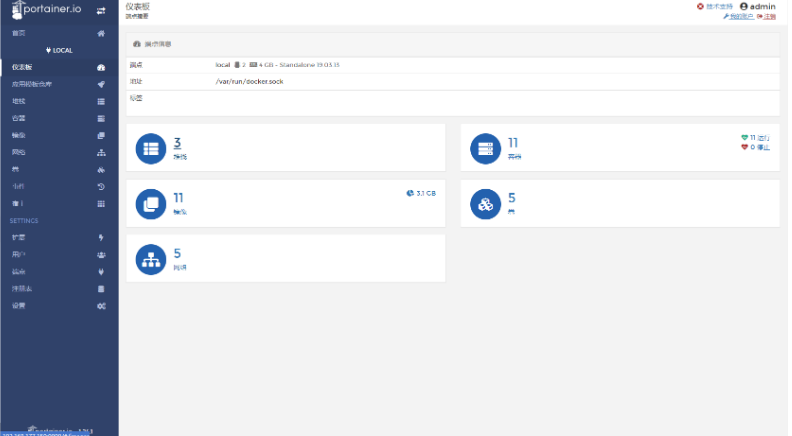Open the Images tile showing 3.1 GB
The height and width of the screenshot is (436, 792).
click(286, 203)
